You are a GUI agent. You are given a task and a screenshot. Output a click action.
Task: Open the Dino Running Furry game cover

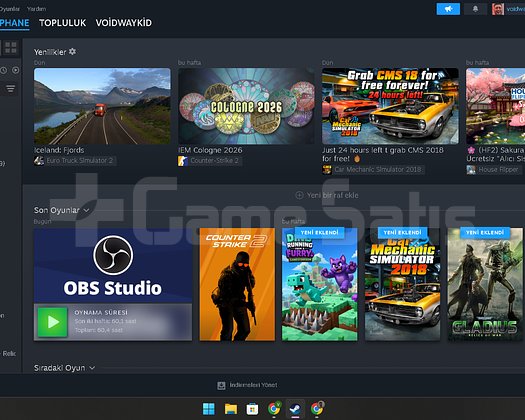click(319, 284)
